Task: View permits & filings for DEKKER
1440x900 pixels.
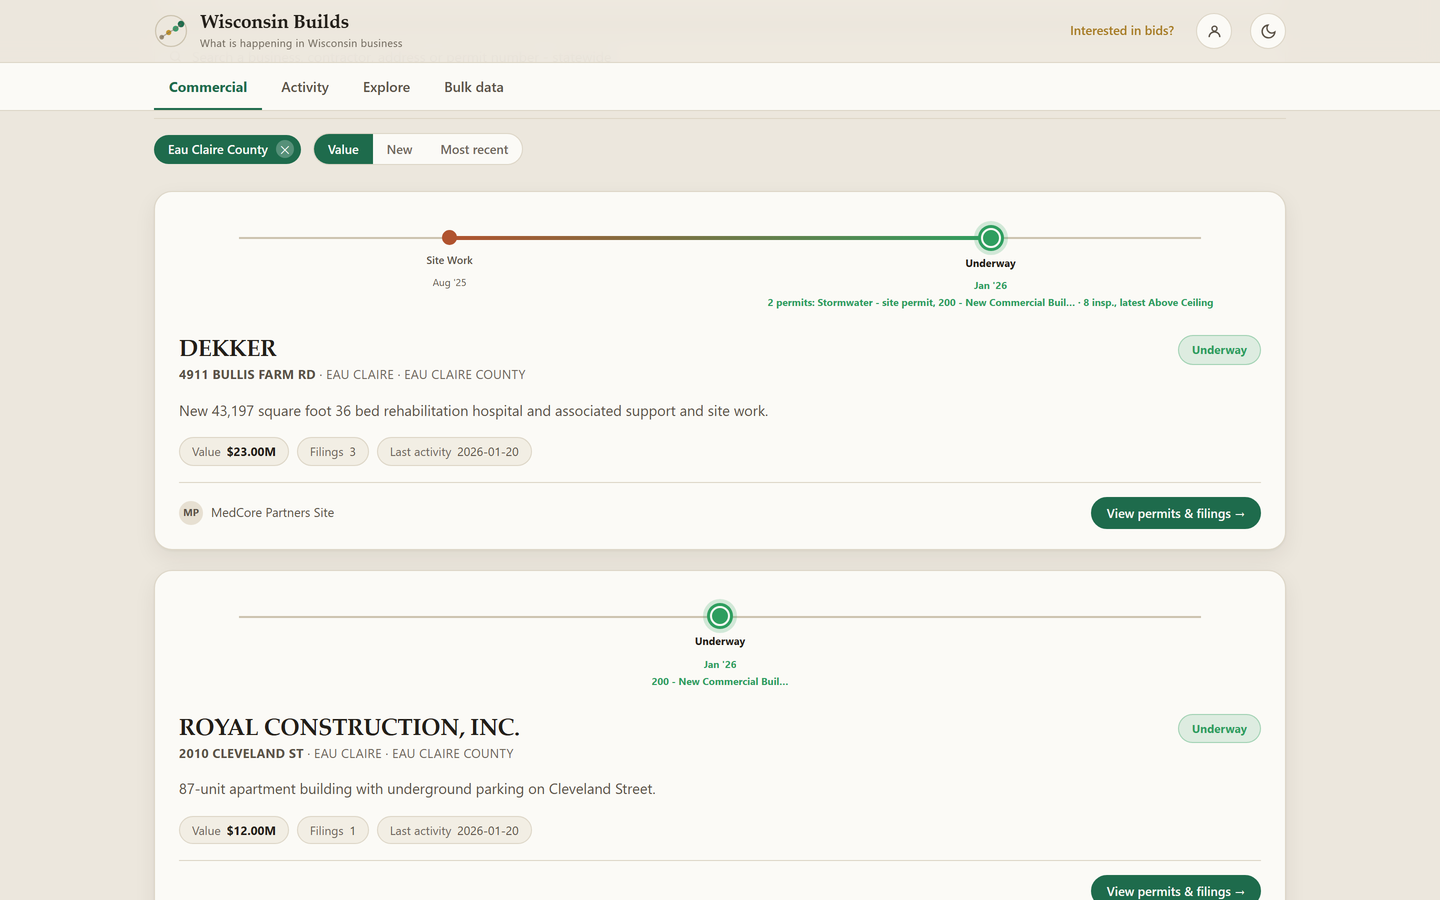Action: [1175, 513]
